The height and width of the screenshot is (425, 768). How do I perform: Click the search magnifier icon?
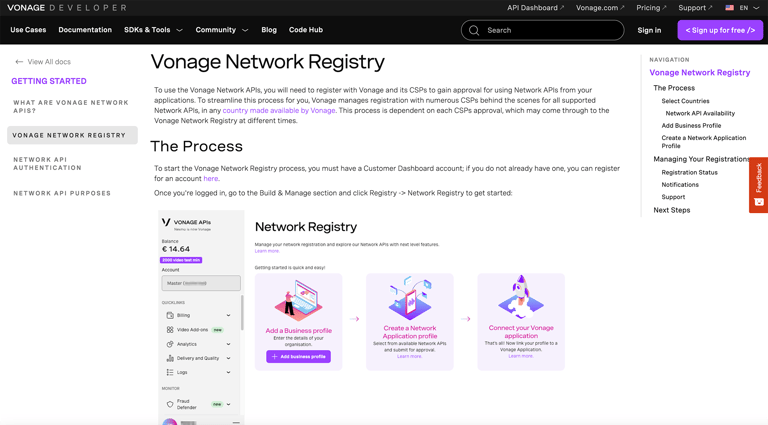click(x=474, y=30)
